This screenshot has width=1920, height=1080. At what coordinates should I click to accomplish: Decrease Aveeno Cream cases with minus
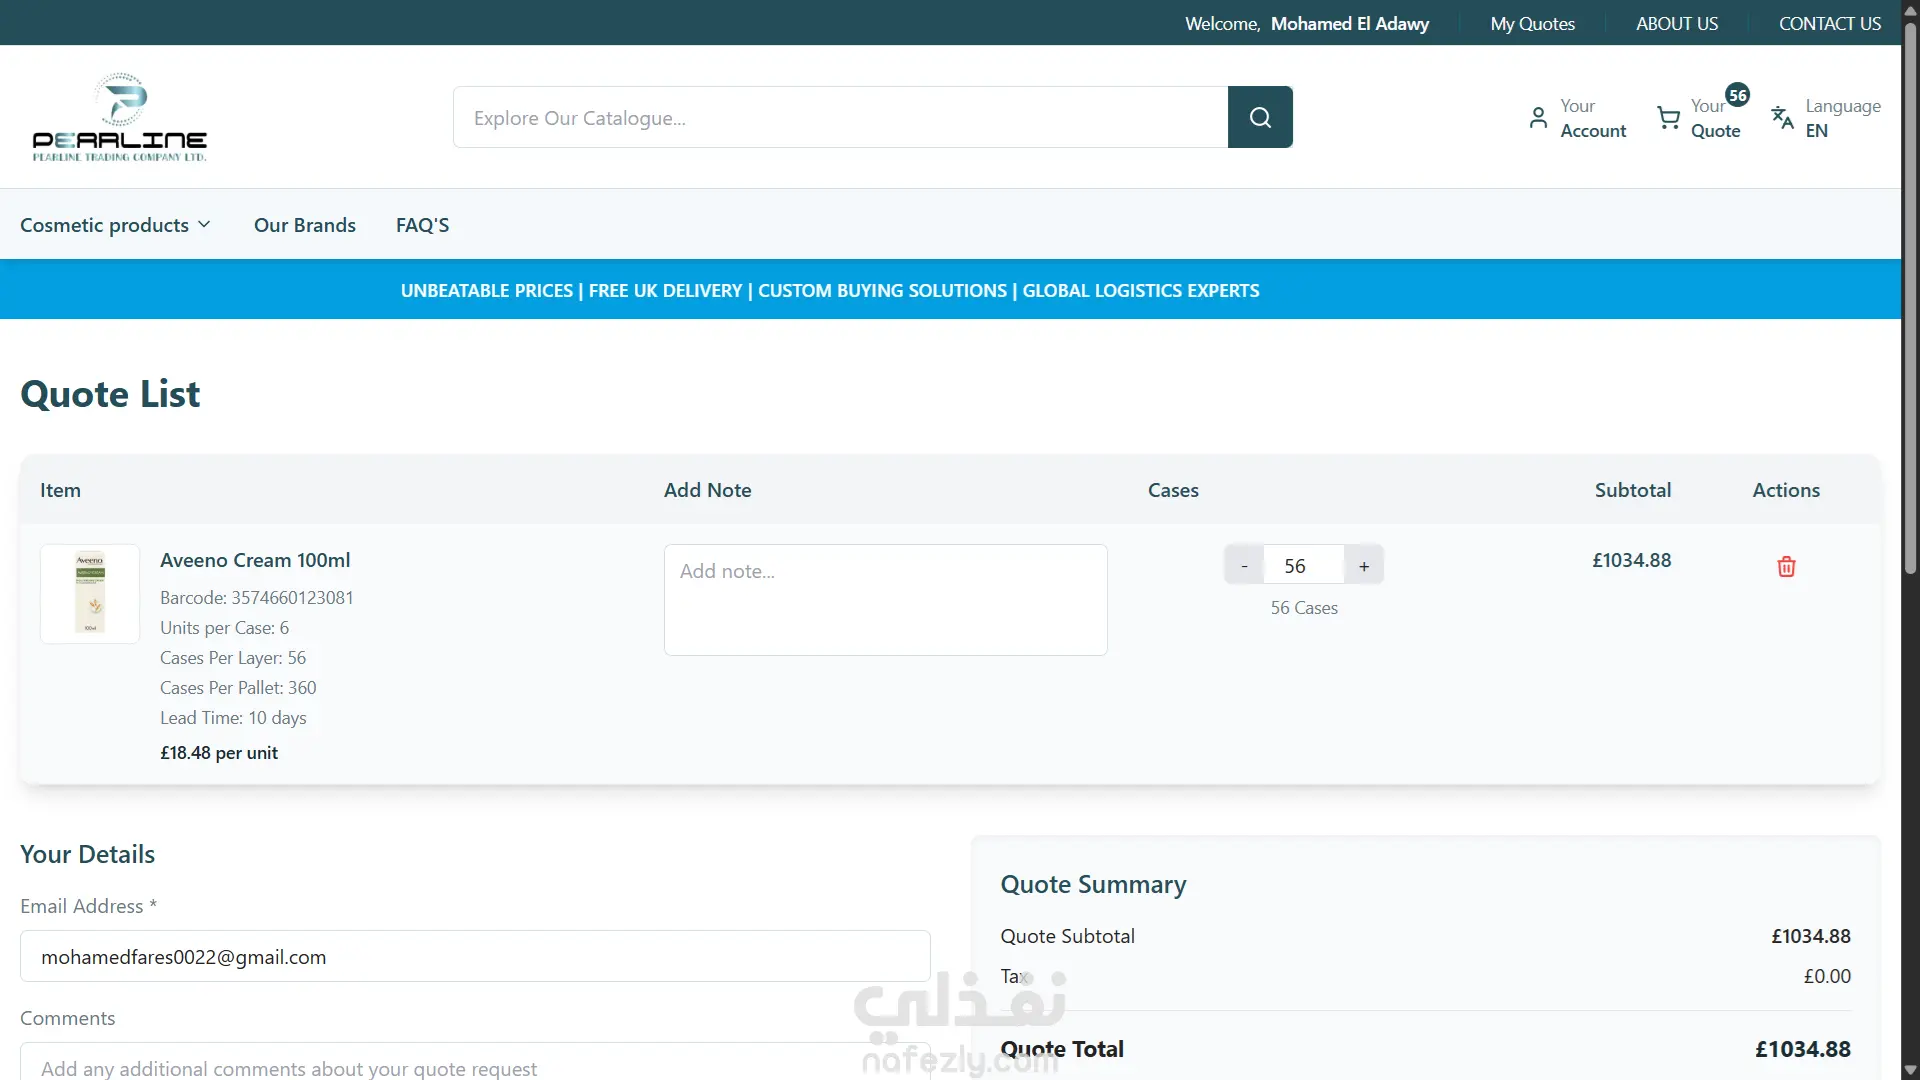[x=1244, y=566]
